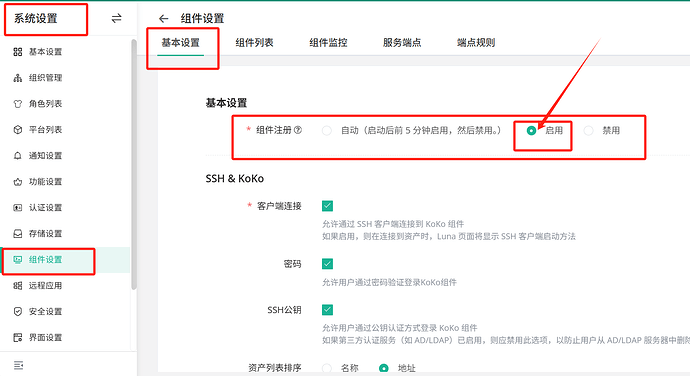Click the 组织管理 hierarchy icon
This screenshot has height=376, width=690.
click(18, 78)
